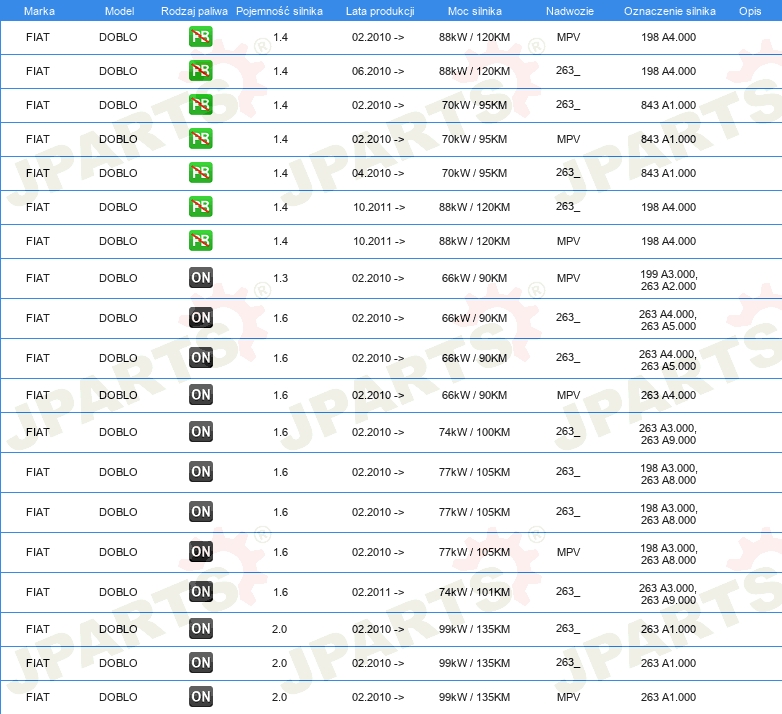Click the Oznaczenie silnika column header

(670, 11)
